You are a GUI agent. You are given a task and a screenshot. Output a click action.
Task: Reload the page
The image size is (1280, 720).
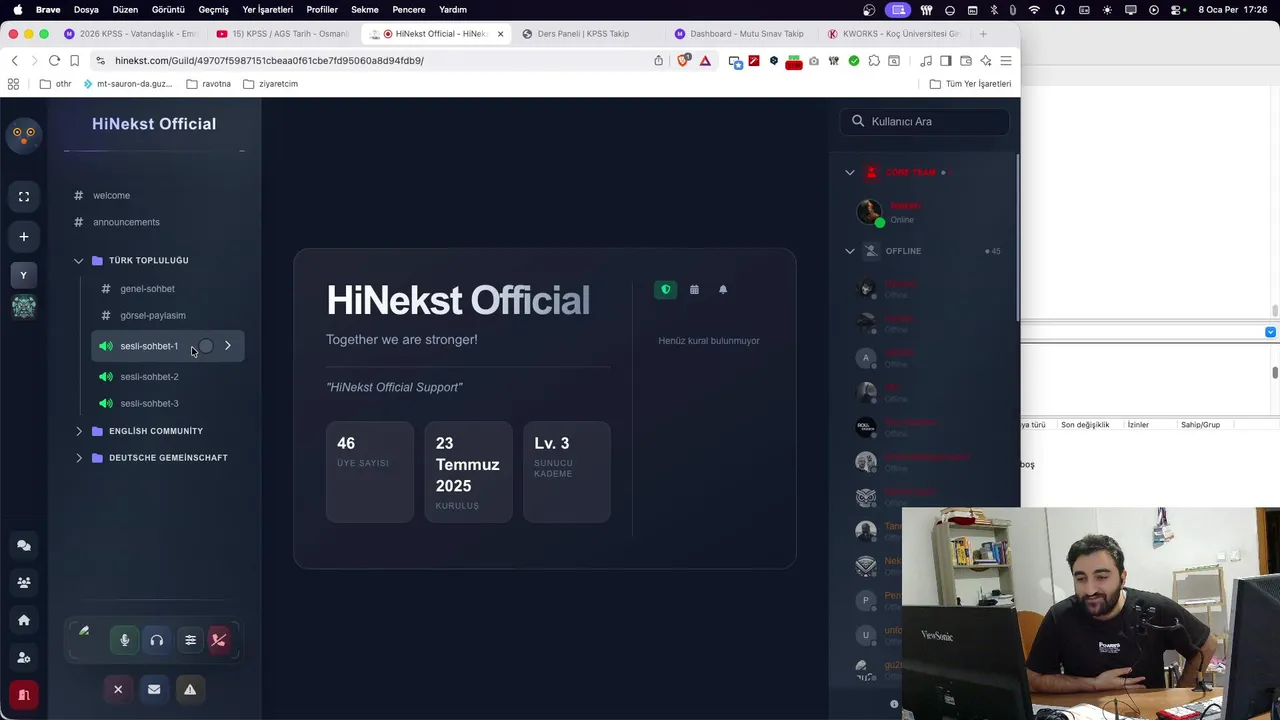(54, 61)
